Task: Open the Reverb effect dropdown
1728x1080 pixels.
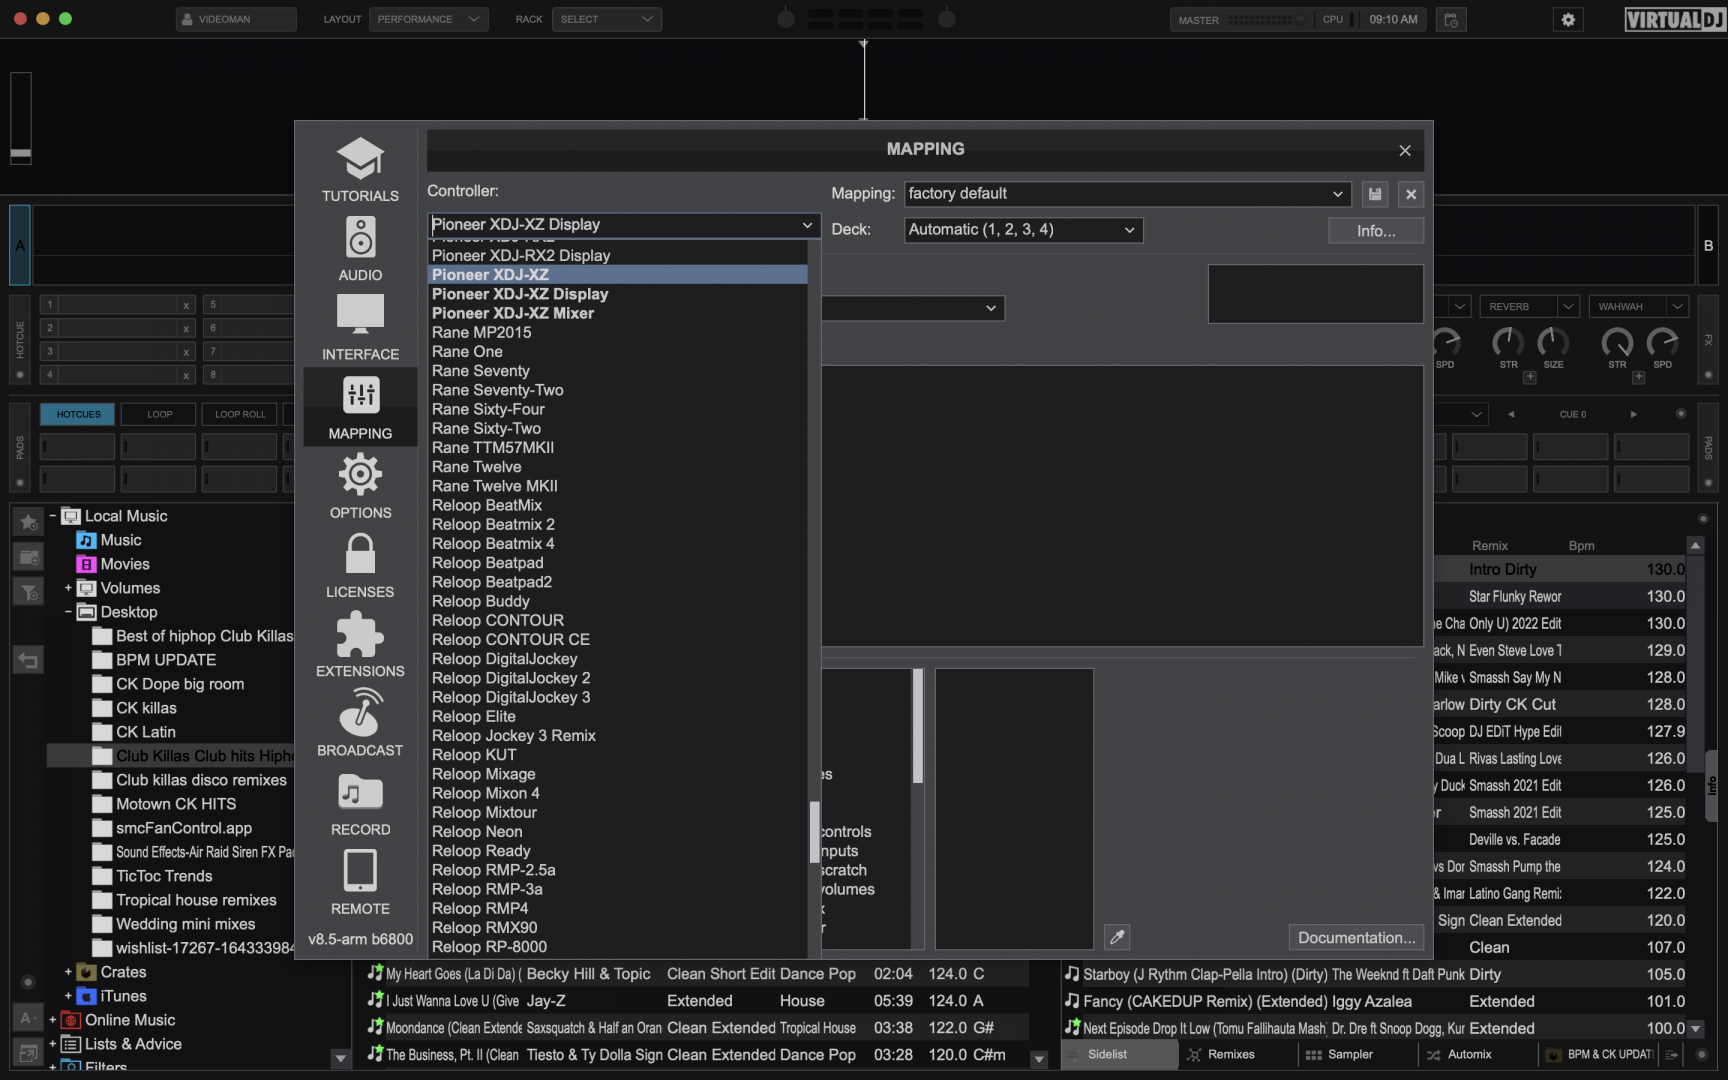Action: [x=1529, y=307]
